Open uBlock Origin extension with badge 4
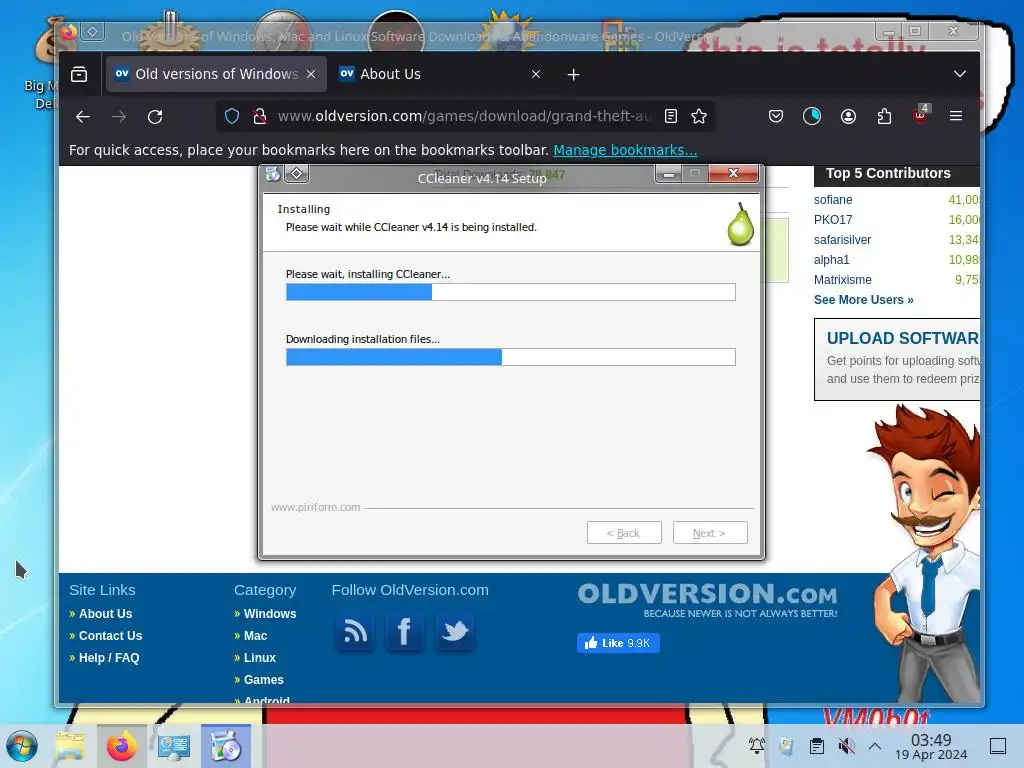This screenshot has height=768, width=1024. [921, 115]
